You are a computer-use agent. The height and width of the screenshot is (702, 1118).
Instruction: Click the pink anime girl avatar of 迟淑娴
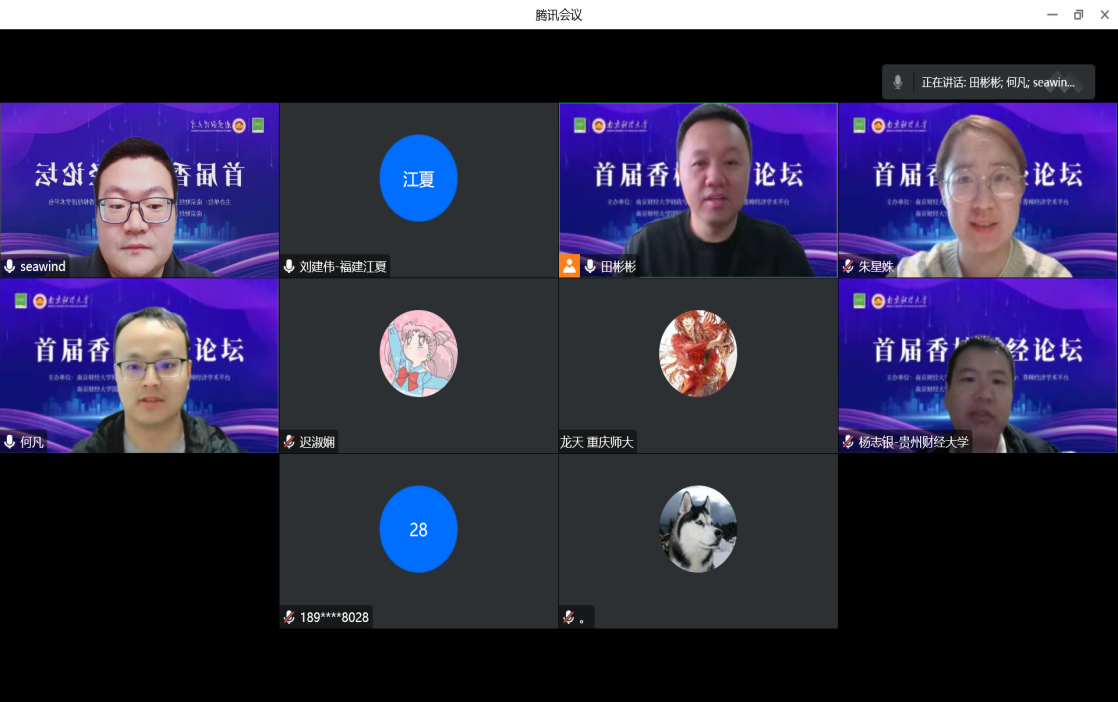pyautogui.click(x=418, y=353)
